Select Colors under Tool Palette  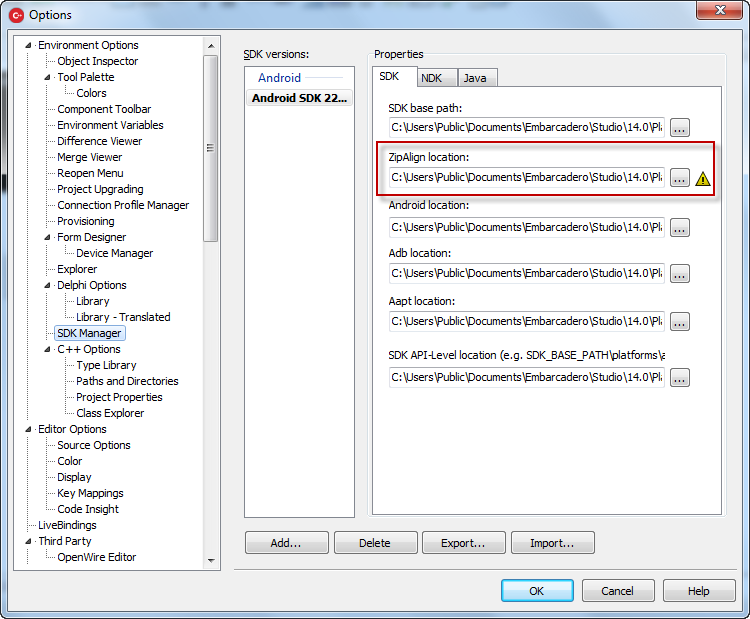tap(91, 93)
